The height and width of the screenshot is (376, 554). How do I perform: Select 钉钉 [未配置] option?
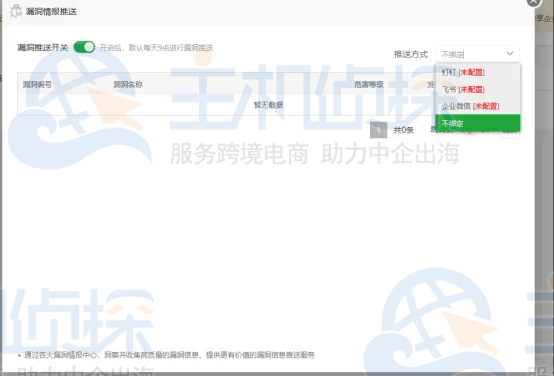[x=477, y=72]
